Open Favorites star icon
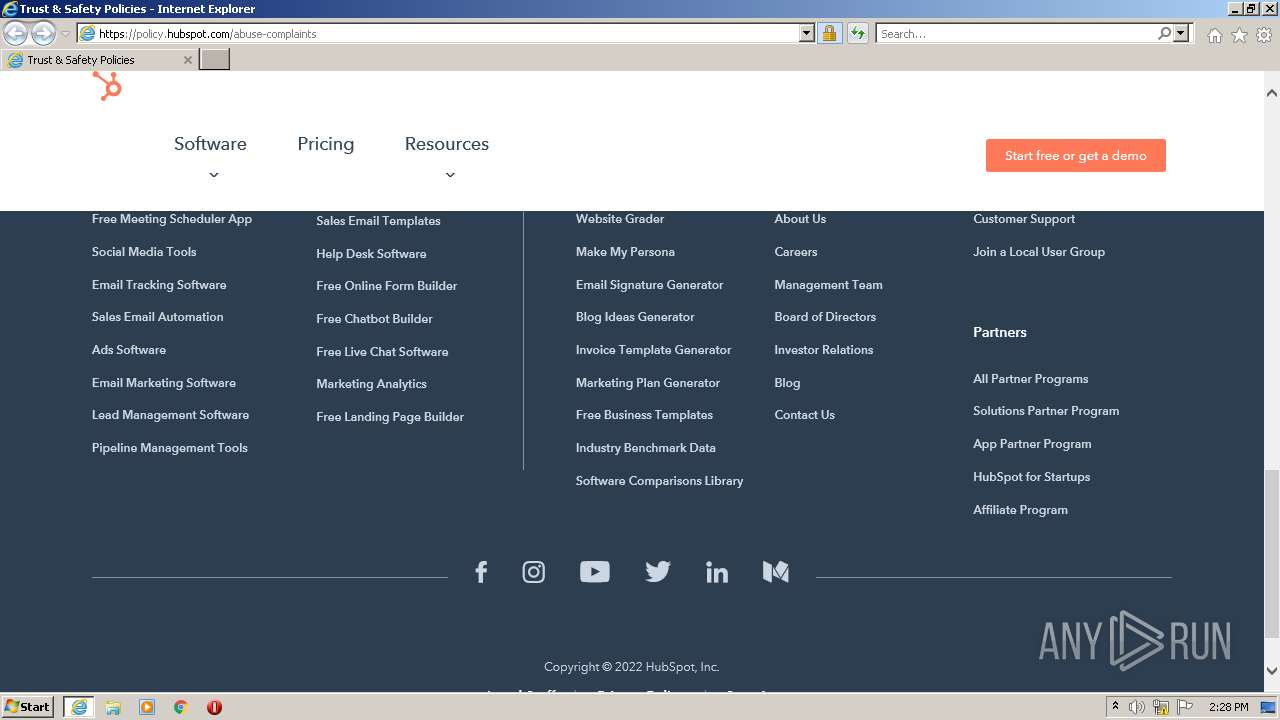The image size is (1280, 720). coord(1239,35)
